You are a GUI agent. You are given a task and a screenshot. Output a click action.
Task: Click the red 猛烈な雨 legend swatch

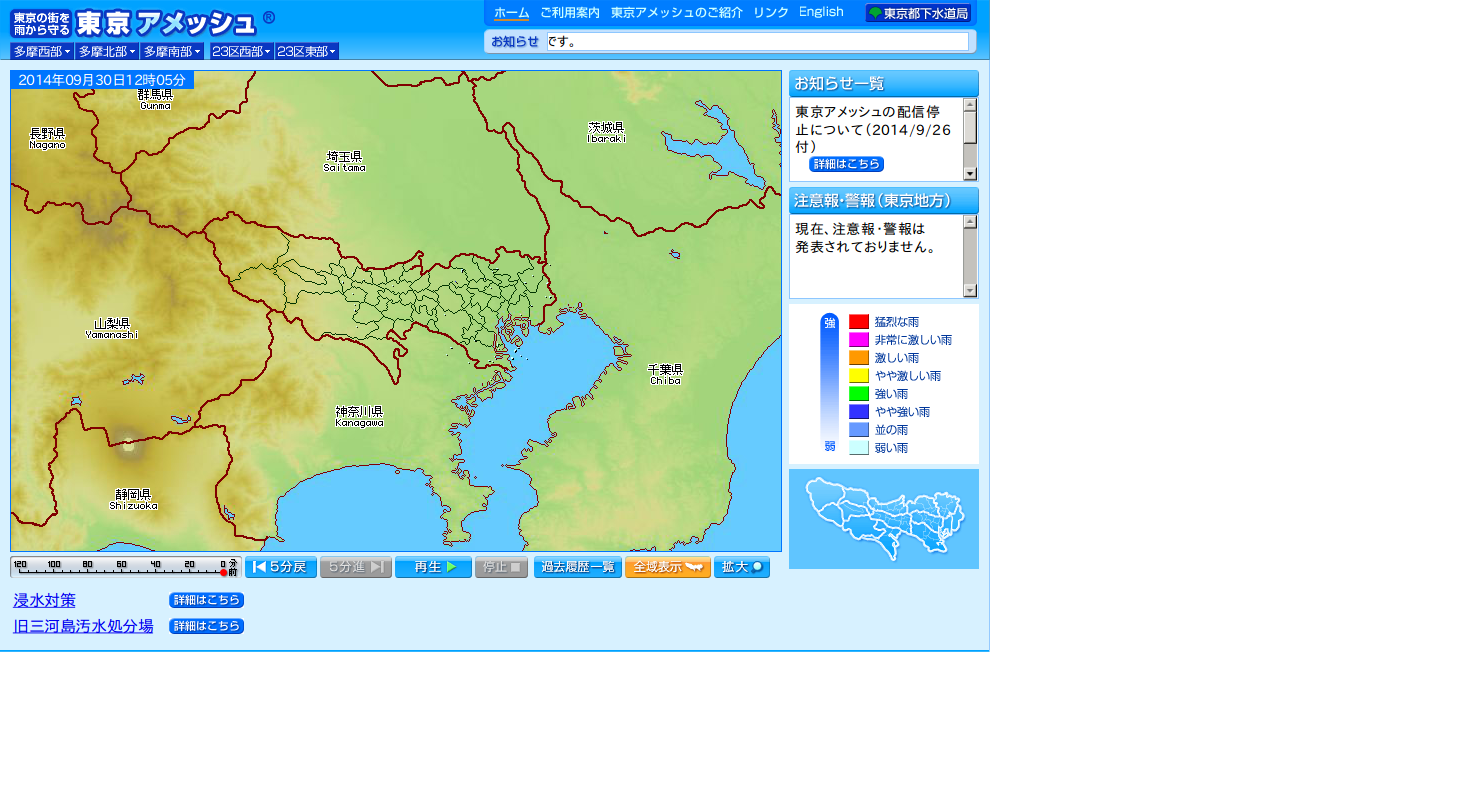tap(859, 322)
